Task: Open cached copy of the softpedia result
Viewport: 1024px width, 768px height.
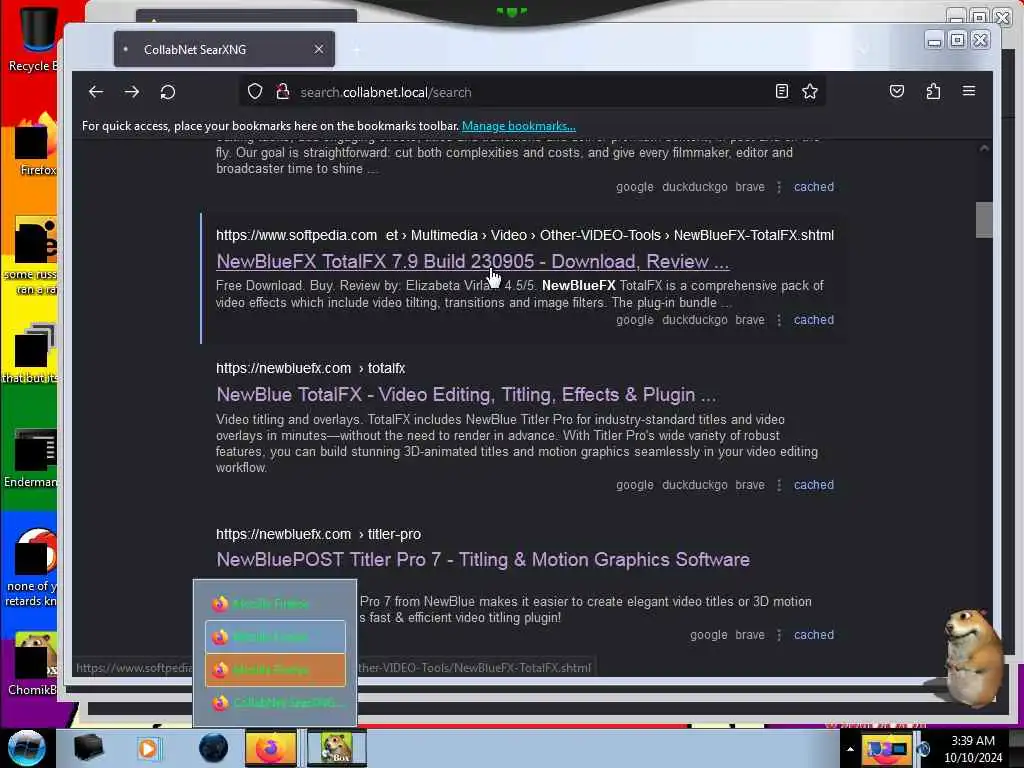Action: click(813, 320)
